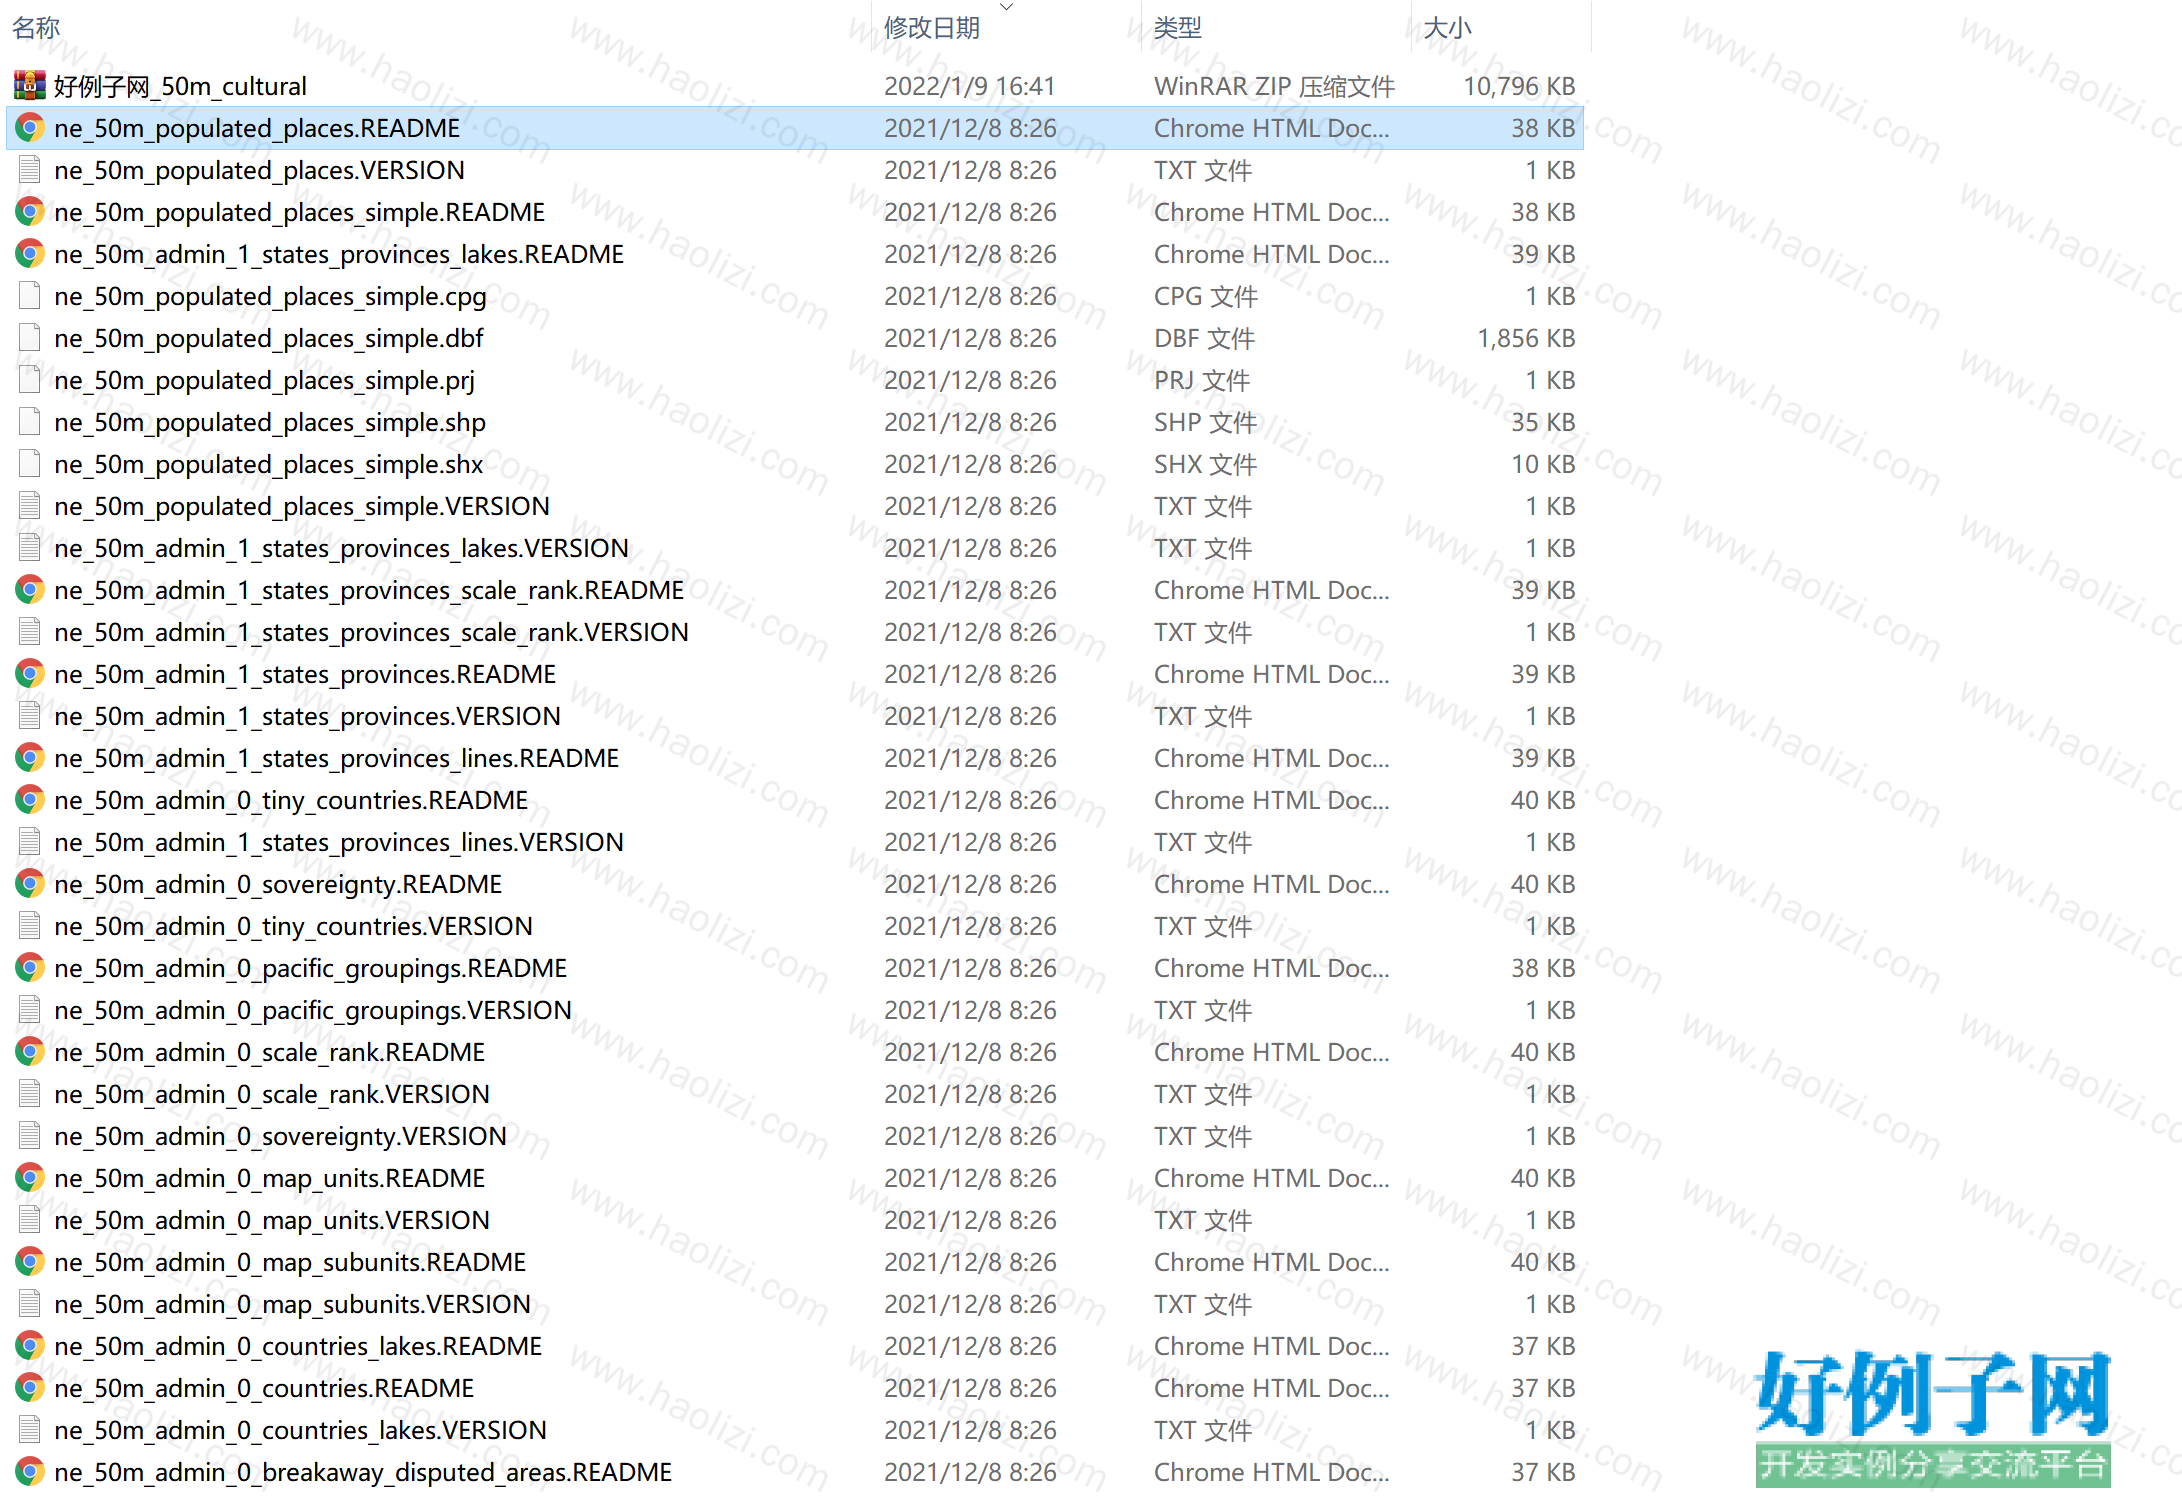Click PRJ 文件 type cell
The height and width of the screenshot is (1498, 2182).
(1202, 380)
